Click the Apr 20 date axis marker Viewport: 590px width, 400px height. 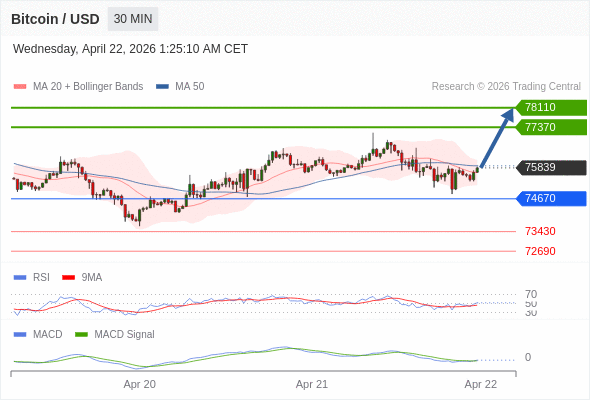pos(140,384)
